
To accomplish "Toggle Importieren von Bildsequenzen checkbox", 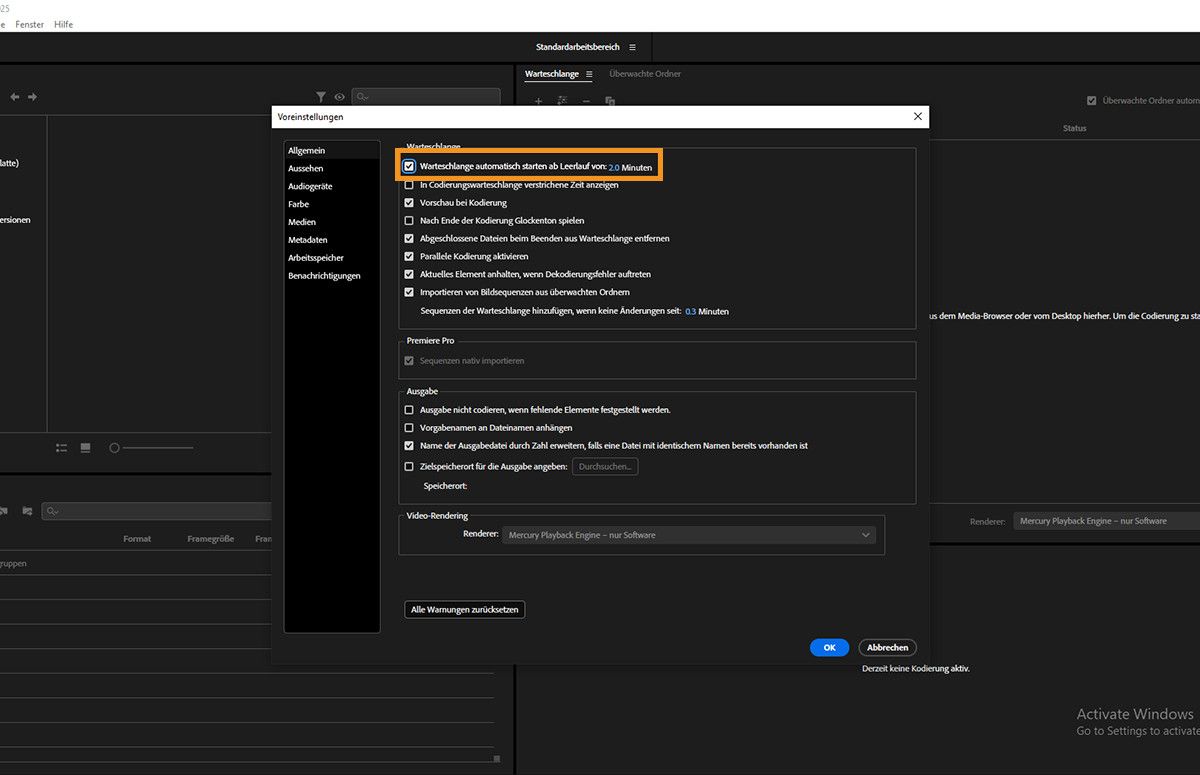I will [409, 292].
